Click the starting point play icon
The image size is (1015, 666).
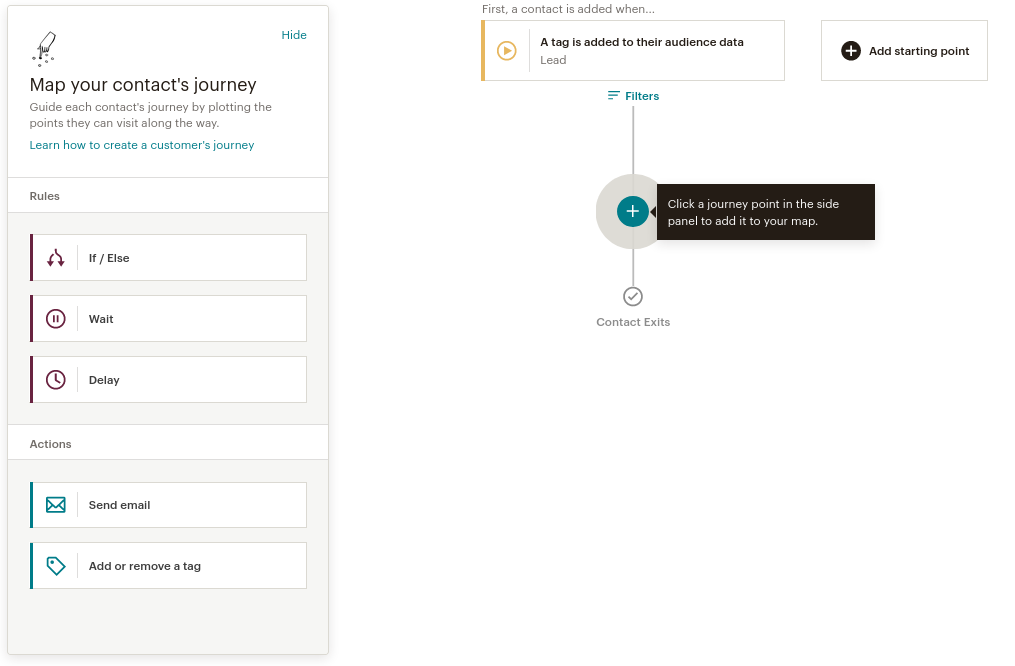507,50
